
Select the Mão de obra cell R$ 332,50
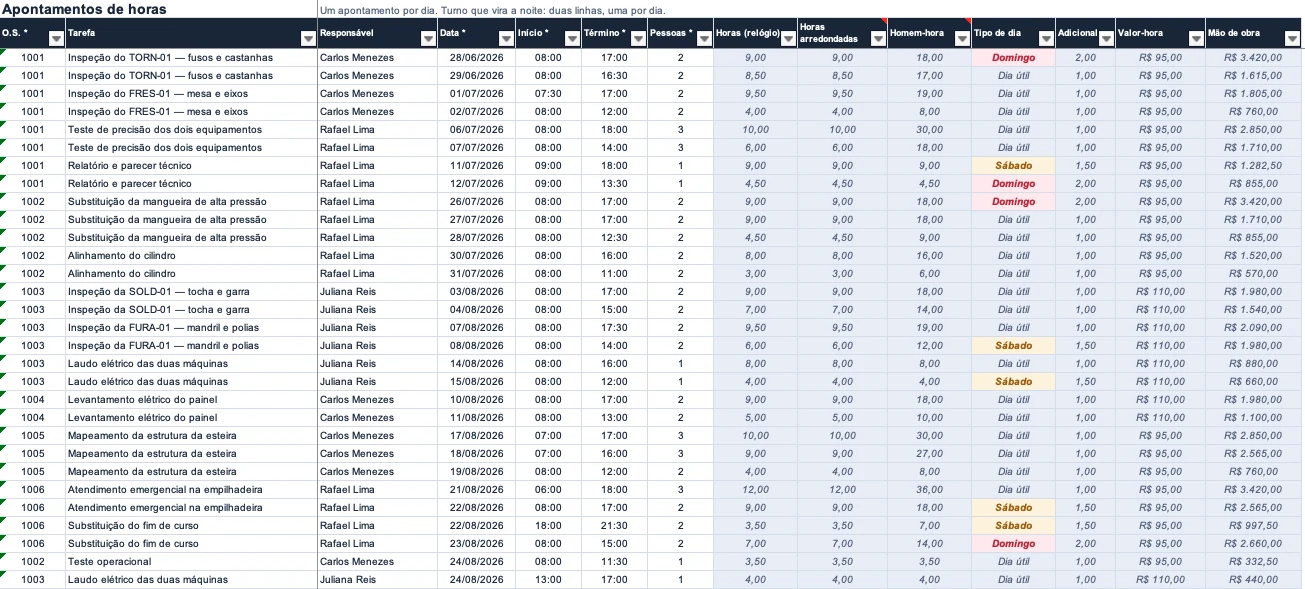[x=1255, y=562]
